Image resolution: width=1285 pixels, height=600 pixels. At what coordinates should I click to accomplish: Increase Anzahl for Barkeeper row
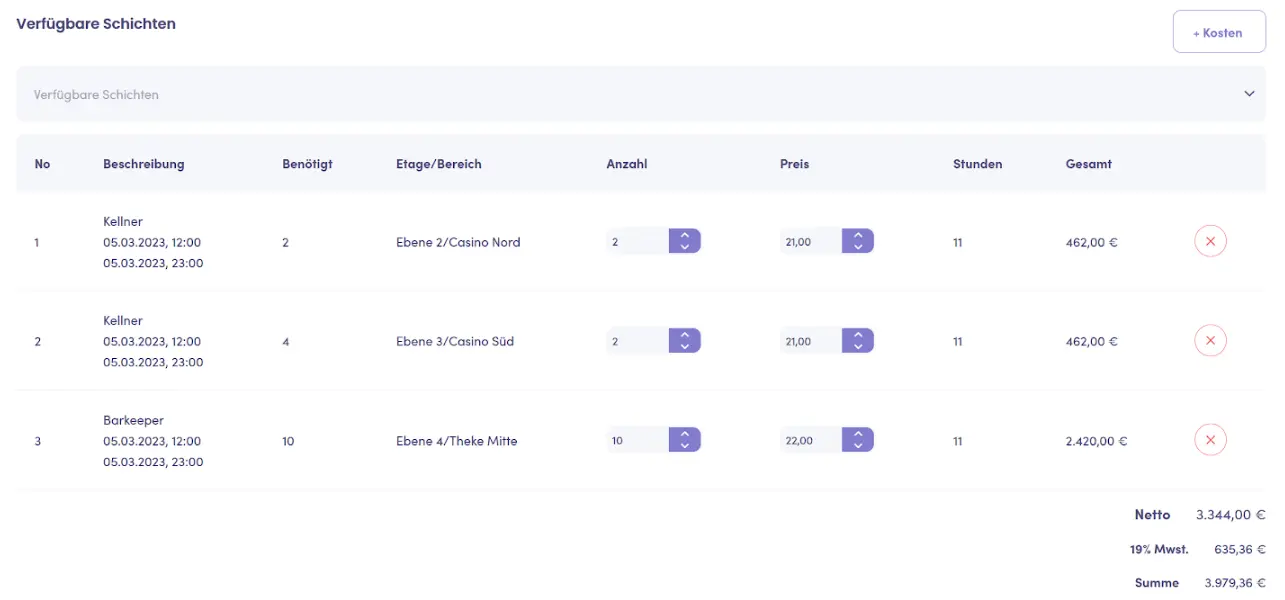point(684,434)
